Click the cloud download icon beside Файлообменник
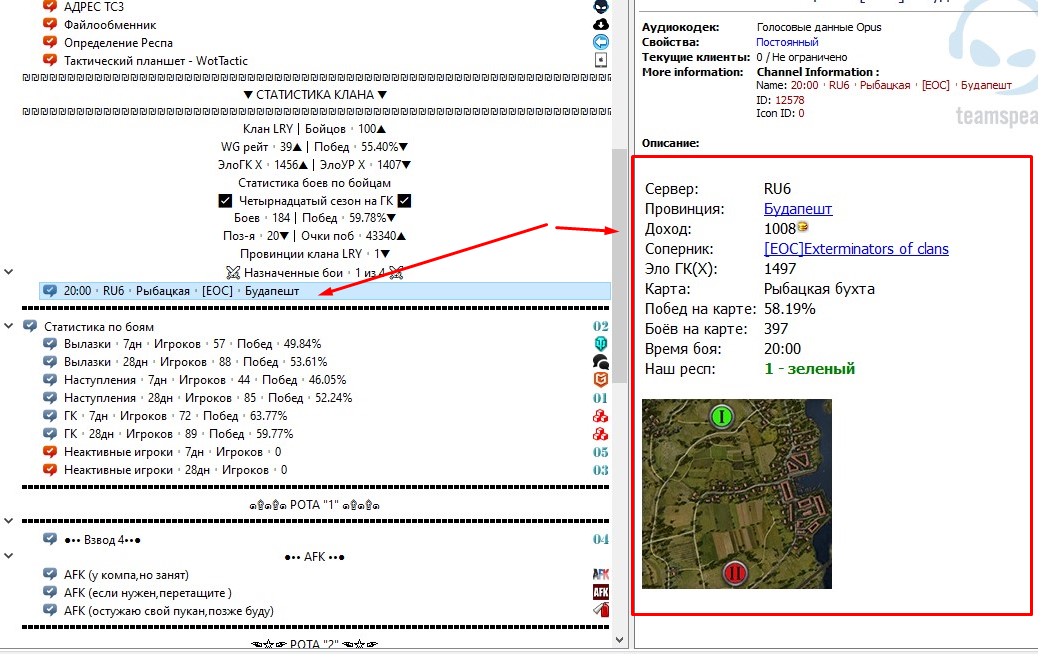Viewport: 1043px width, 657px height. tap(601, 24)
